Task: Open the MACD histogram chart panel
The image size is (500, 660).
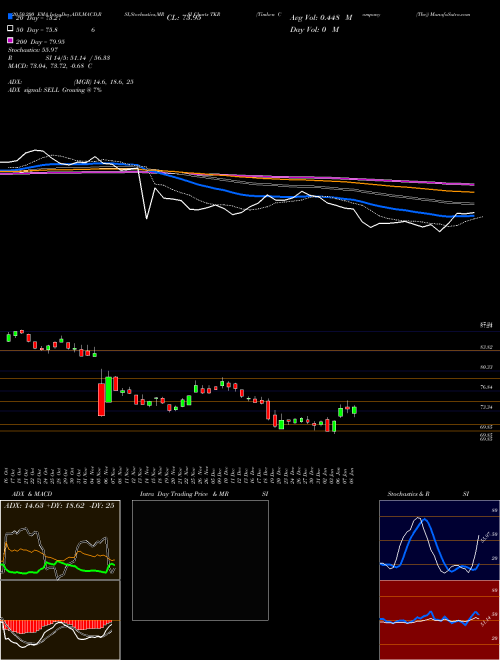Action: 60,620
